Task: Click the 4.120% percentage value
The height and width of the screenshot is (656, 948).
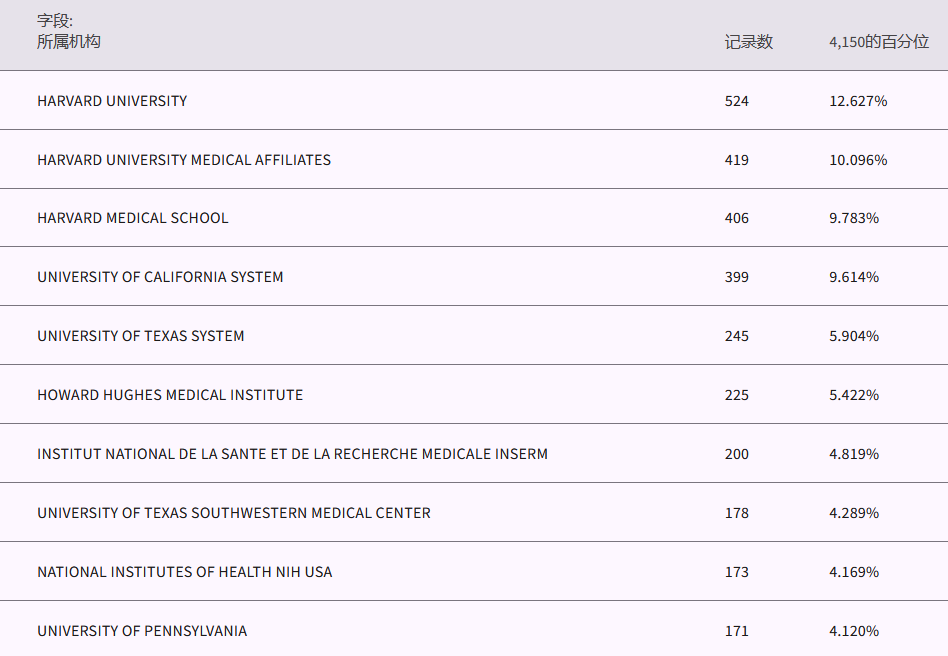Action: pyautogui.click(x=854, y=631)
